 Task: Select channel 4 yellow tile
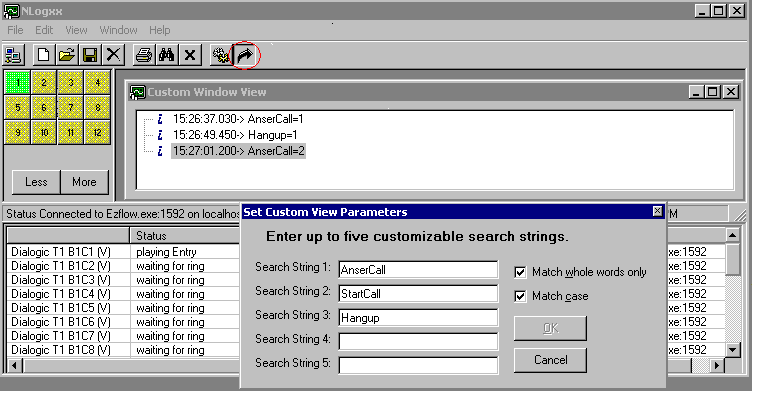click(x=97, y=82)
